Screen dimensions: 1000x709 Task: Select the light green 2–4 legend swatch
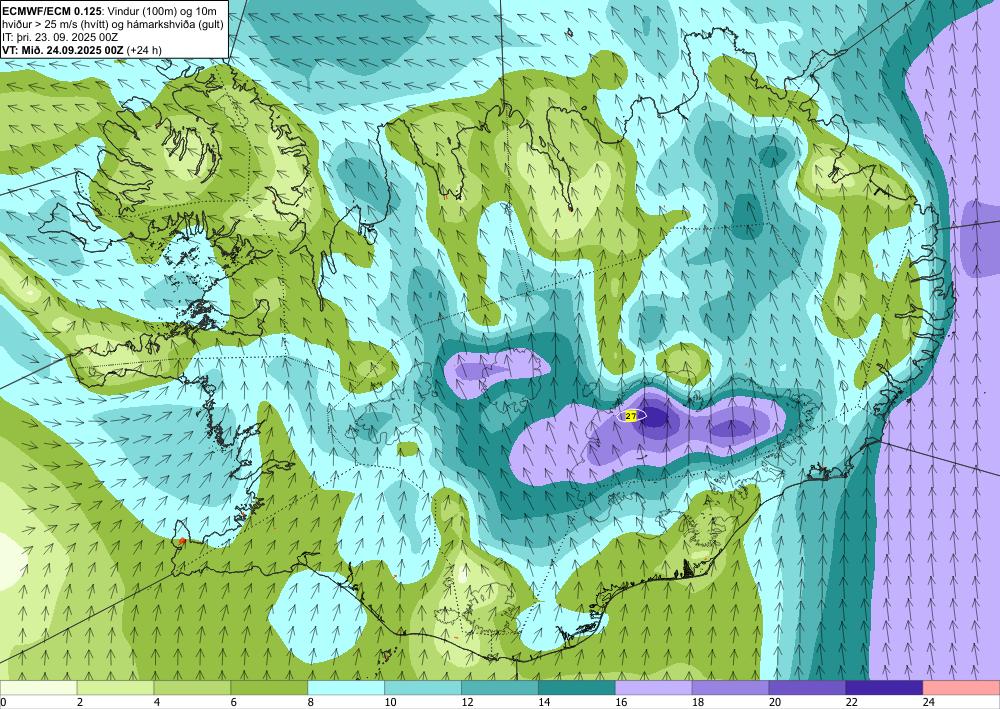coord(115,688)
